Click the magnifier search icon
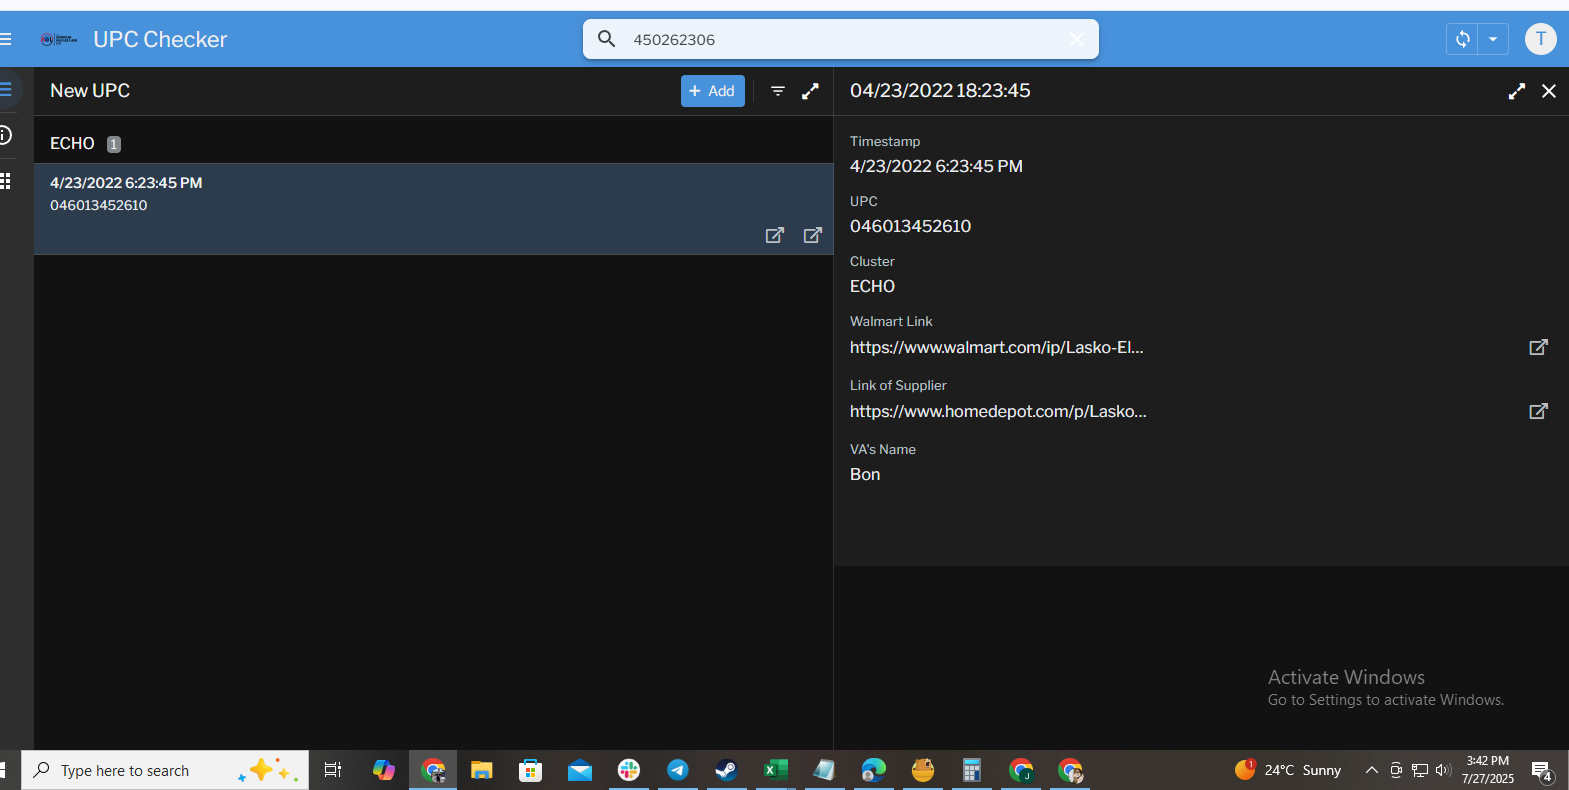The width and height of the screenshot is (1569, 790). (606, 39)
